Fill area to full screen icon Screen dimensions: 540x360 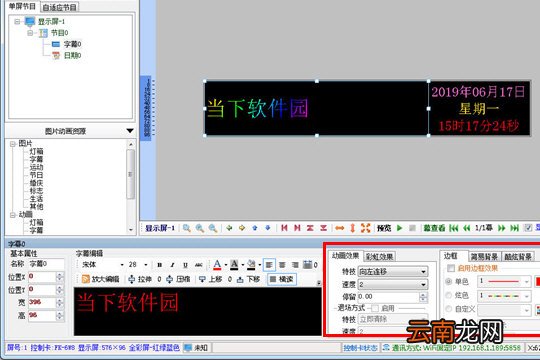365,228
